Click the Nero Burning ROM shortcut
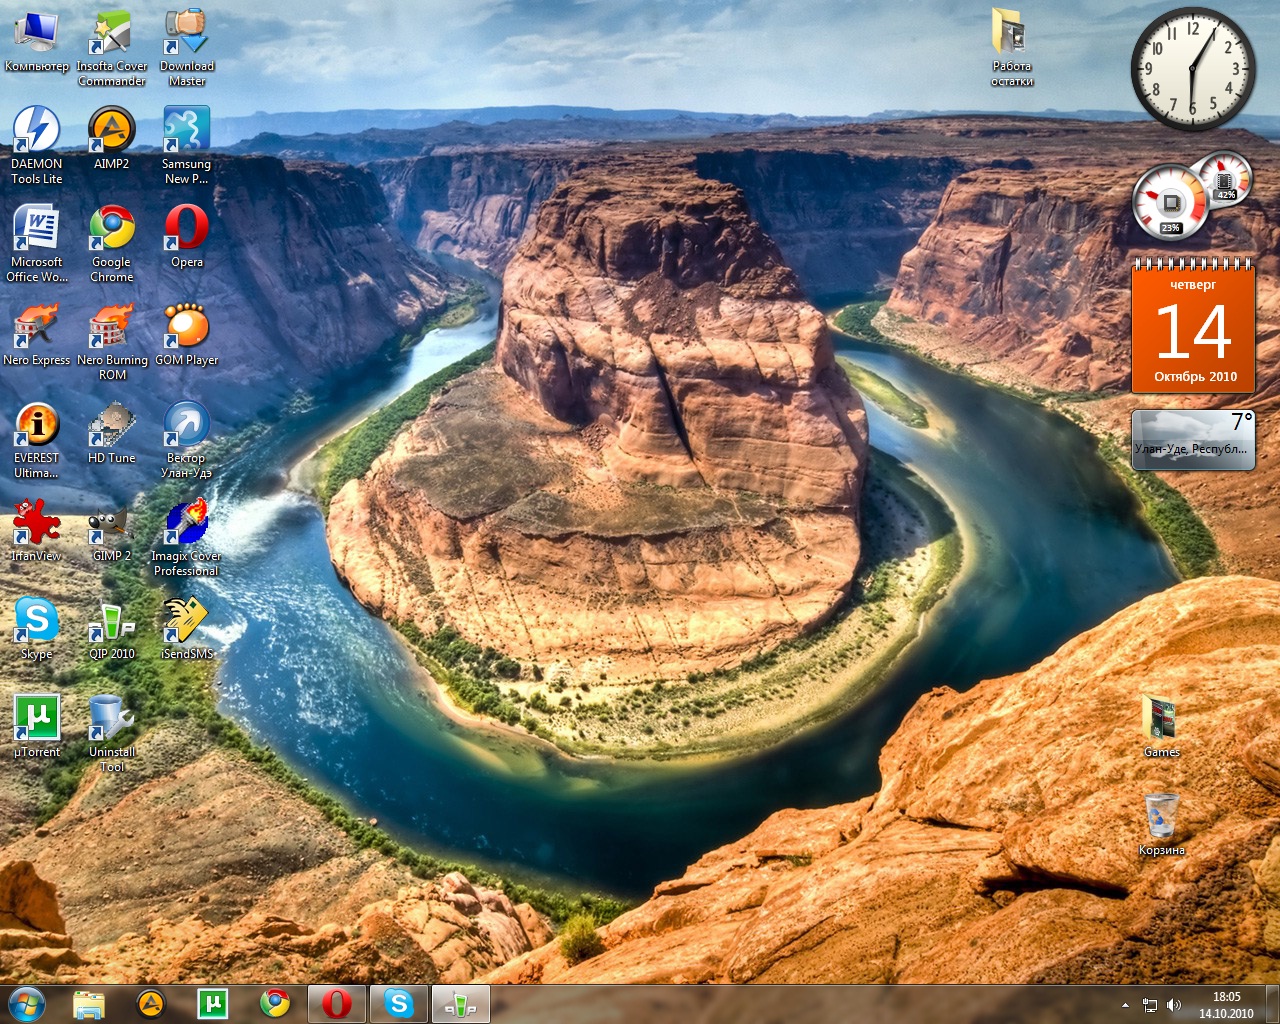This screenshot has height=1024, width=1280. (111, 328)
